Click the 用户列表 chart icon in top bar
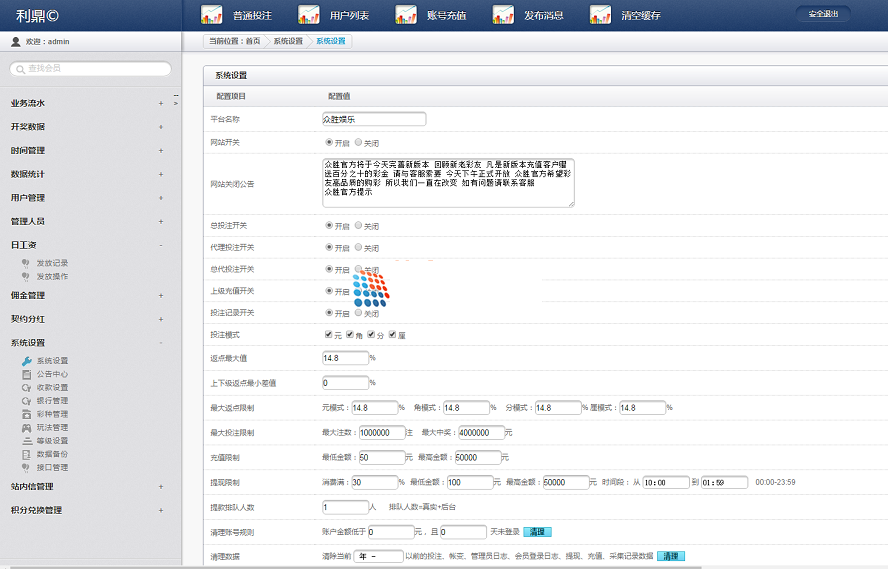Image resolution: width=888 pixels, height=569 pixels. coord(309,15)
